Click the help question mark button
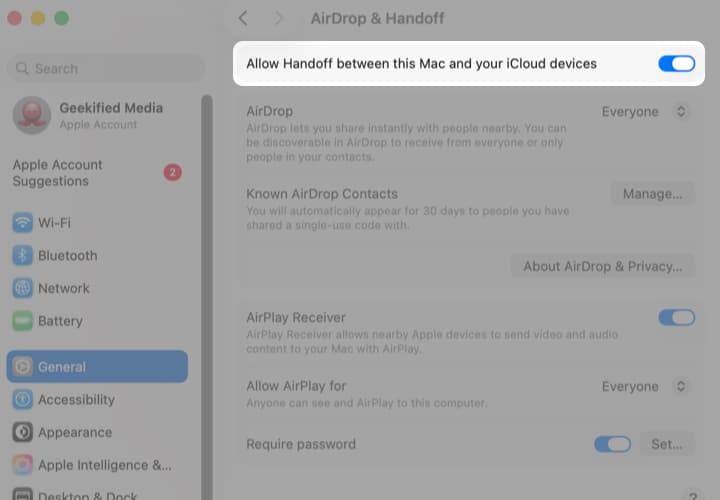Image resolution: width=720 pixels, height=500 pixels. pyautogui.click(x=693, y=495)
